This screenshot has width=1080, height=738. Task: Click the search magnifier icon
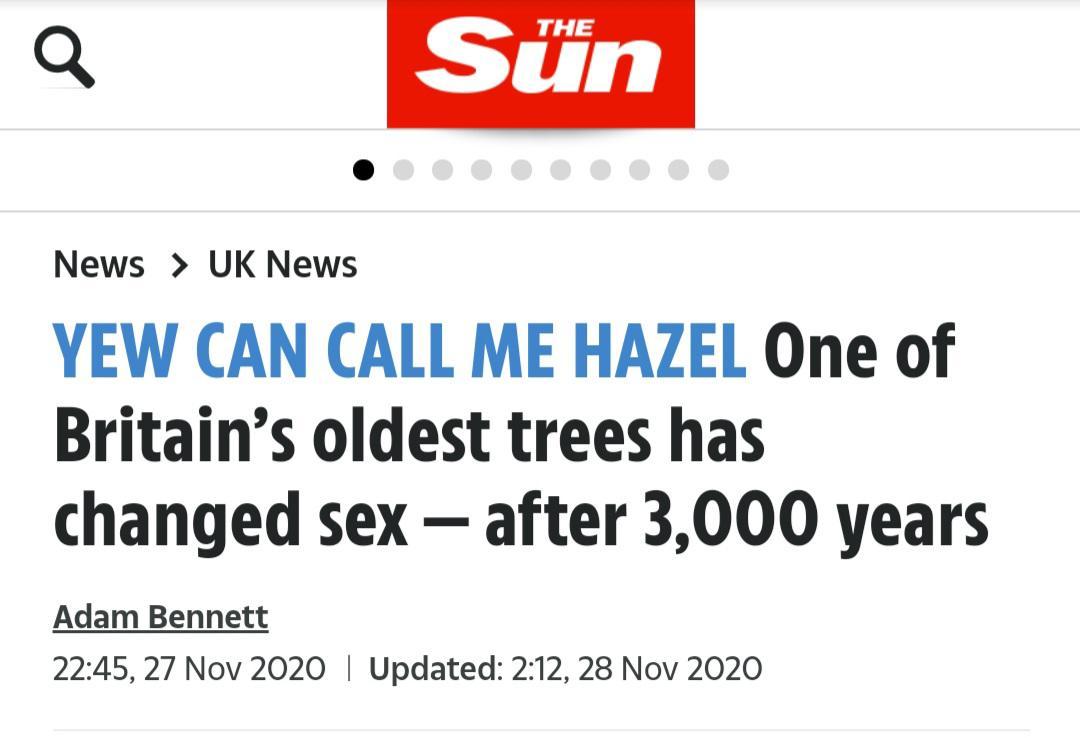point(65,55)
